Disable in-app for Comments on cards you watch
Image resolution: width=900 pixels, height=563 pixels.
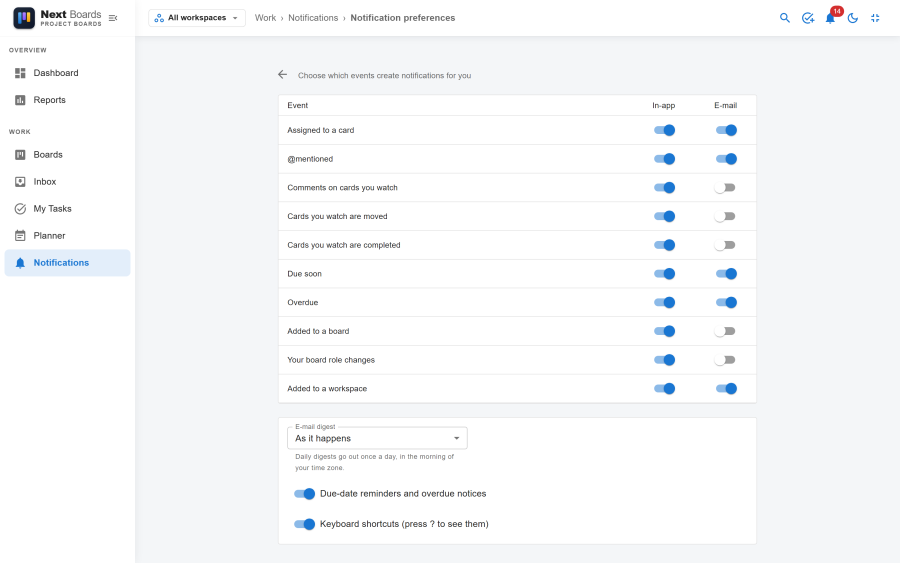click(664, 188)
